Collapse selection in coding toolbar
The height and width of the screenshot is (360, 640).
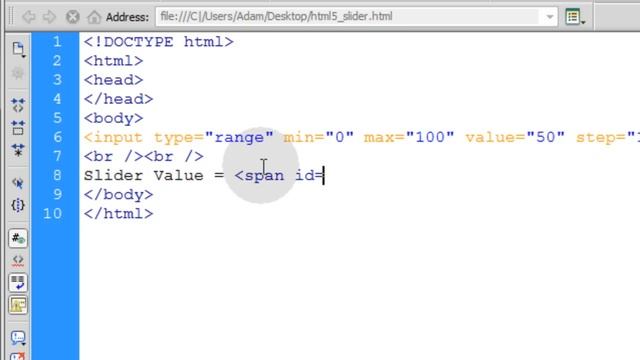pyautogui.click(x=18, y=127)
